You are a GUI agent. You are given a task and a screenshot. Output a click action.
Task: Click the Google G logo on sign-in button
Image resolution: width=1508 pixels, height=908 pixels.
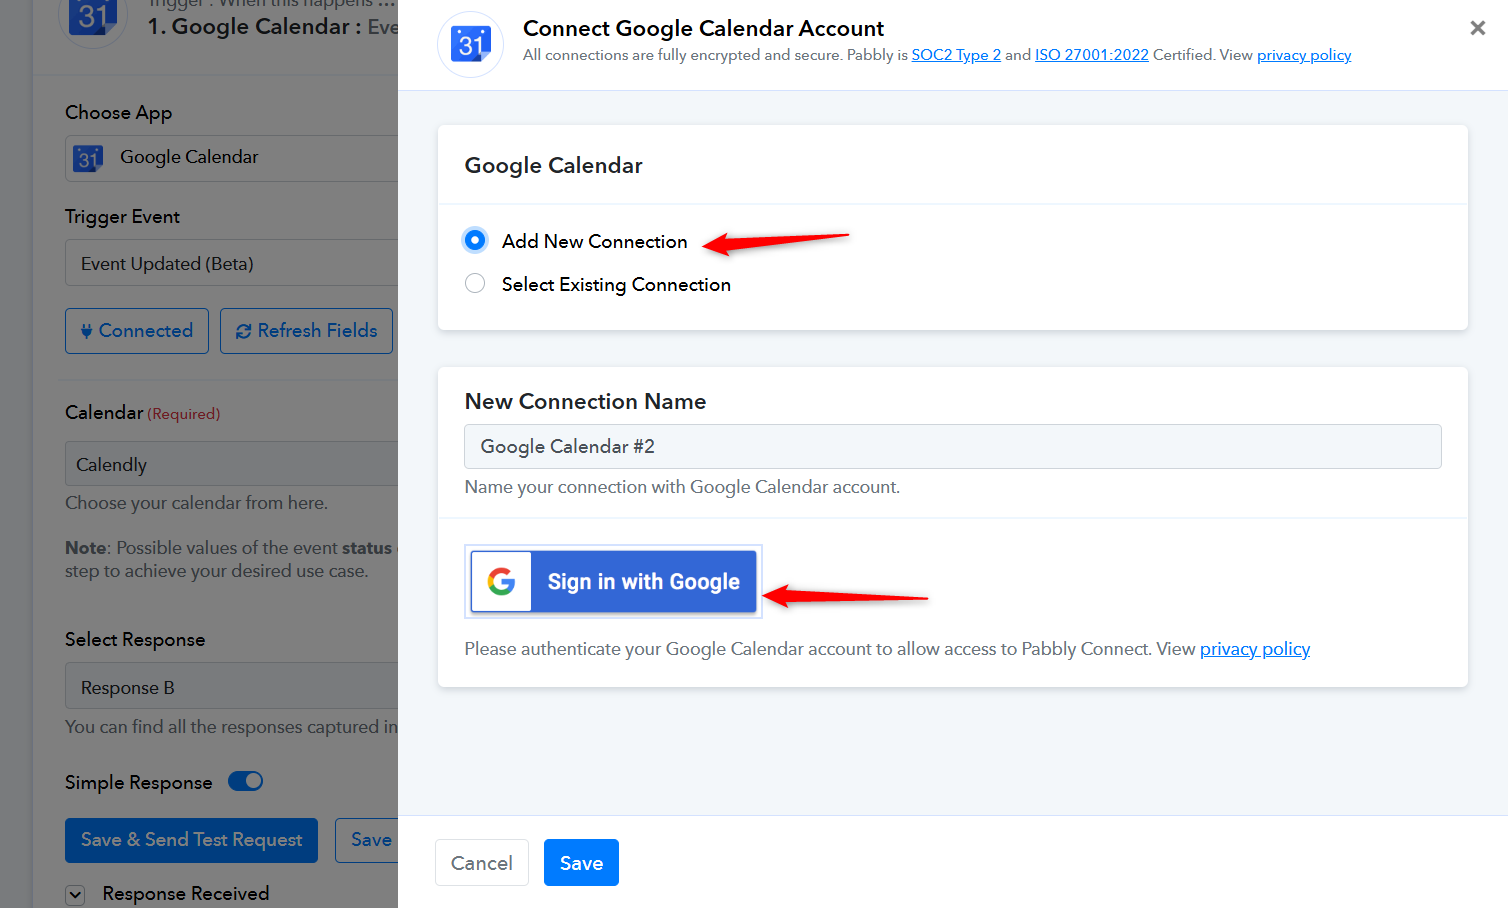coord(501,581)
